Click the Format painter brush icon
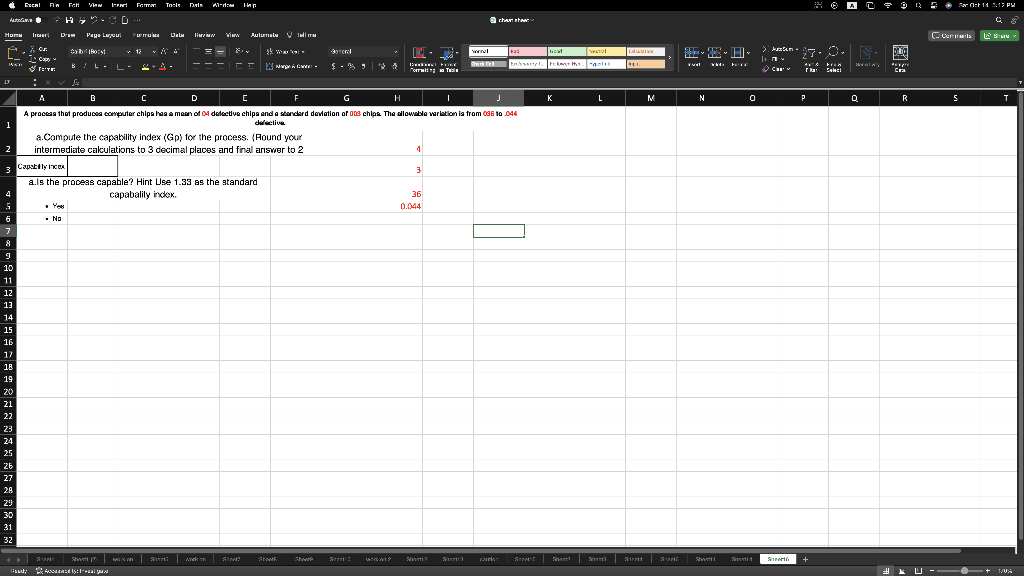Screen dimensions: 1024x576 (x=33, y=69)
